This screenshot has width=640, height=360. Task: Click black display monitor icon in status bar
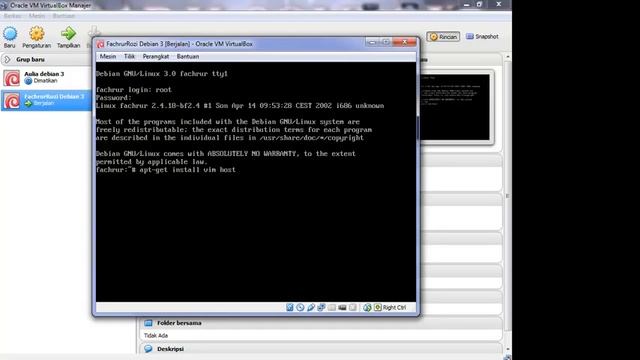tap(342, 307)
